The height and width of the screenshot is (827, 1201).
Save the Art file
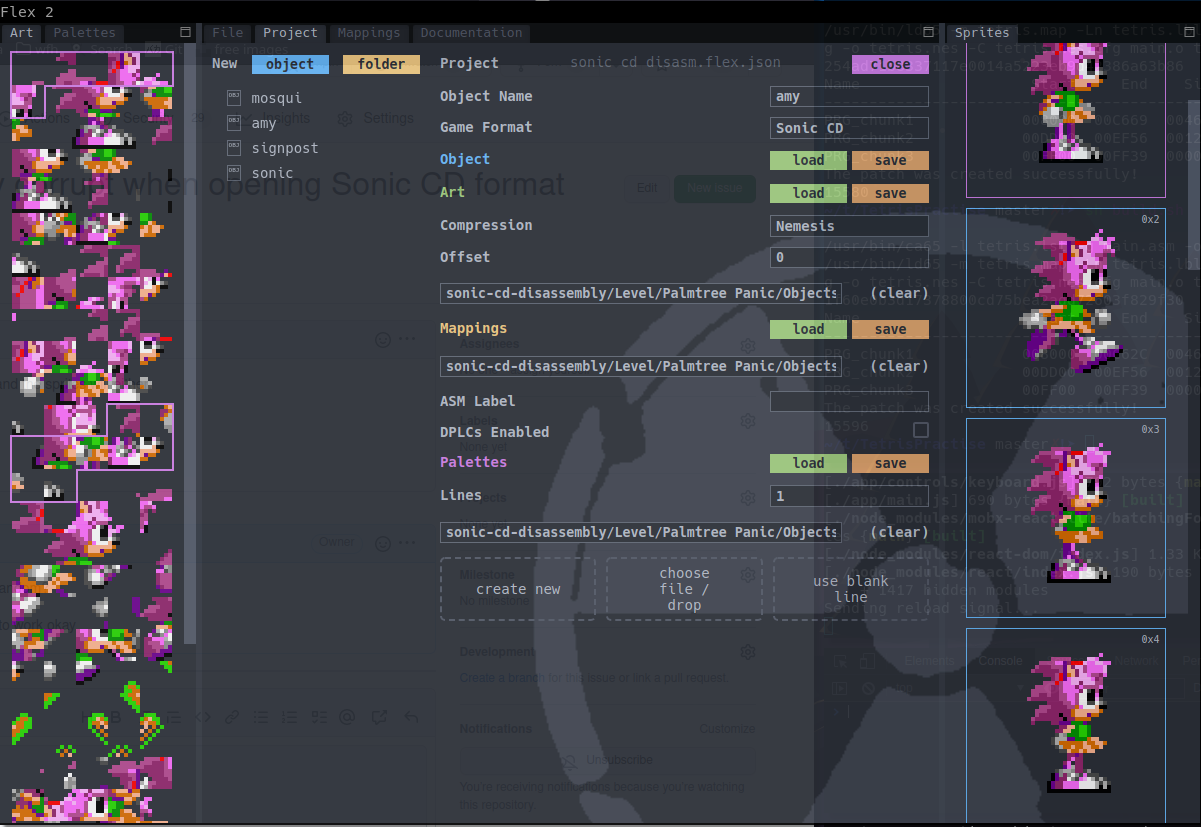890,193
